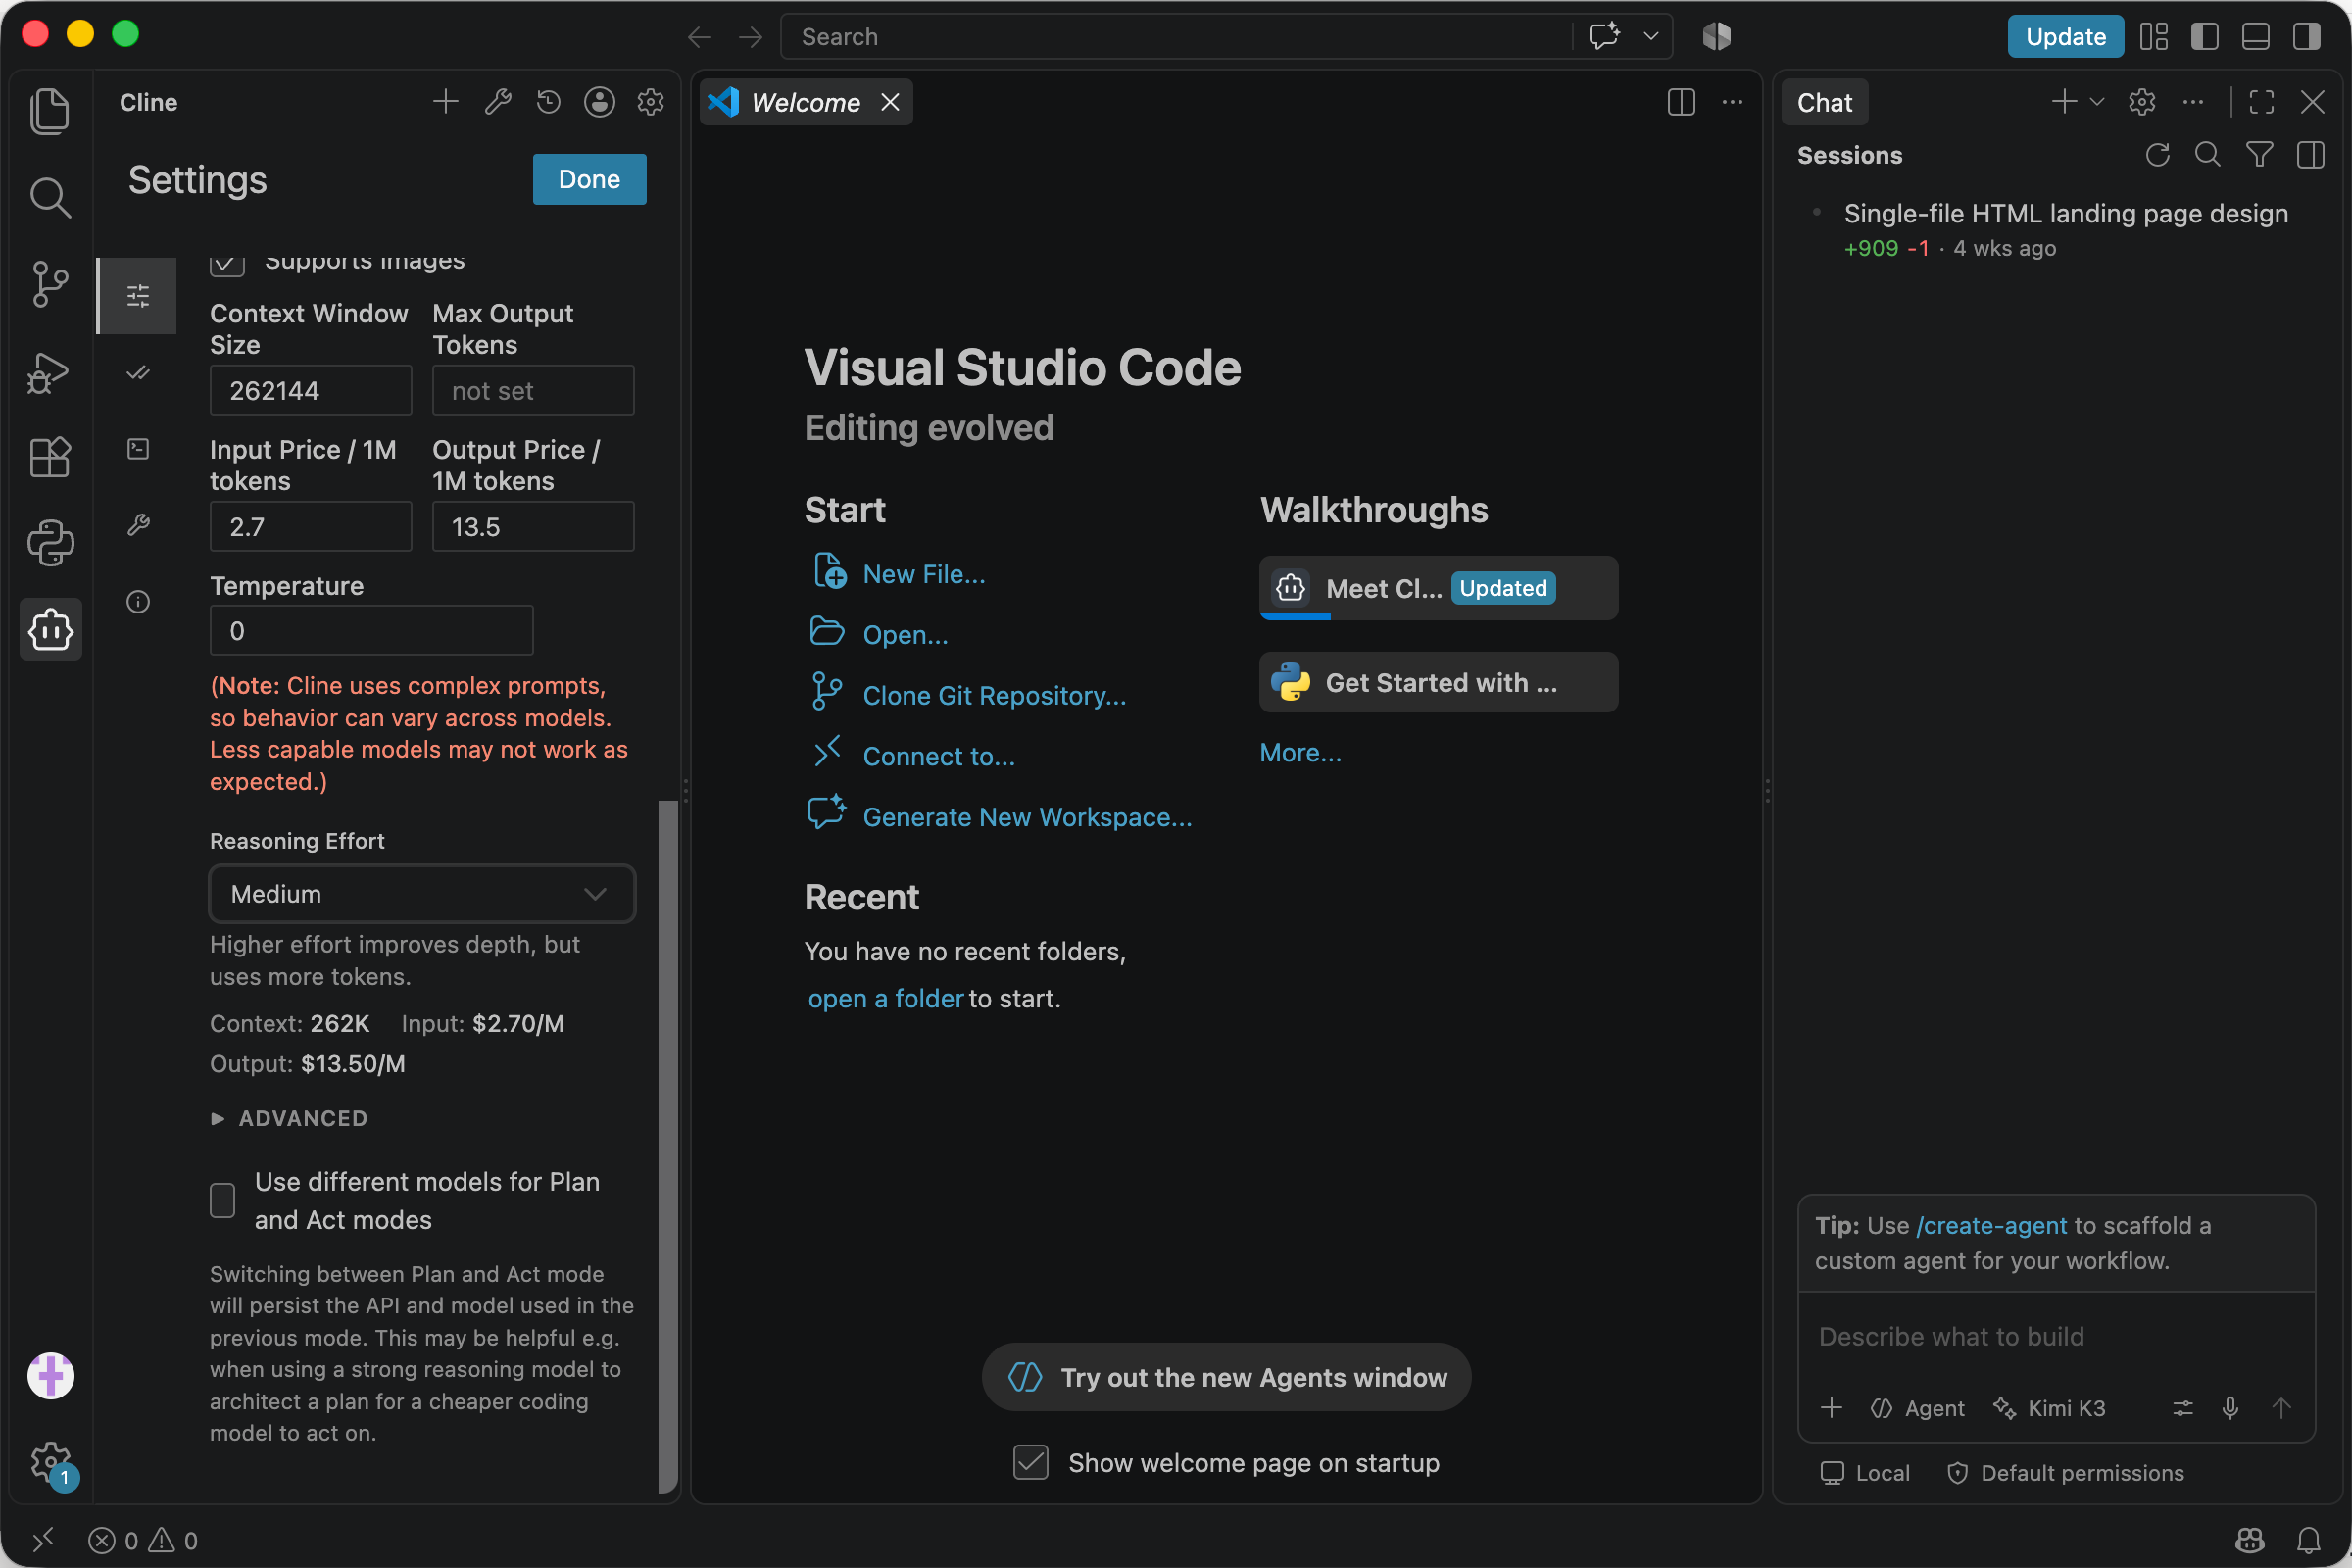Open Cline account icon
Image resolution: width=2352 pixels, height=1568 pixels.
pos(599,102)
